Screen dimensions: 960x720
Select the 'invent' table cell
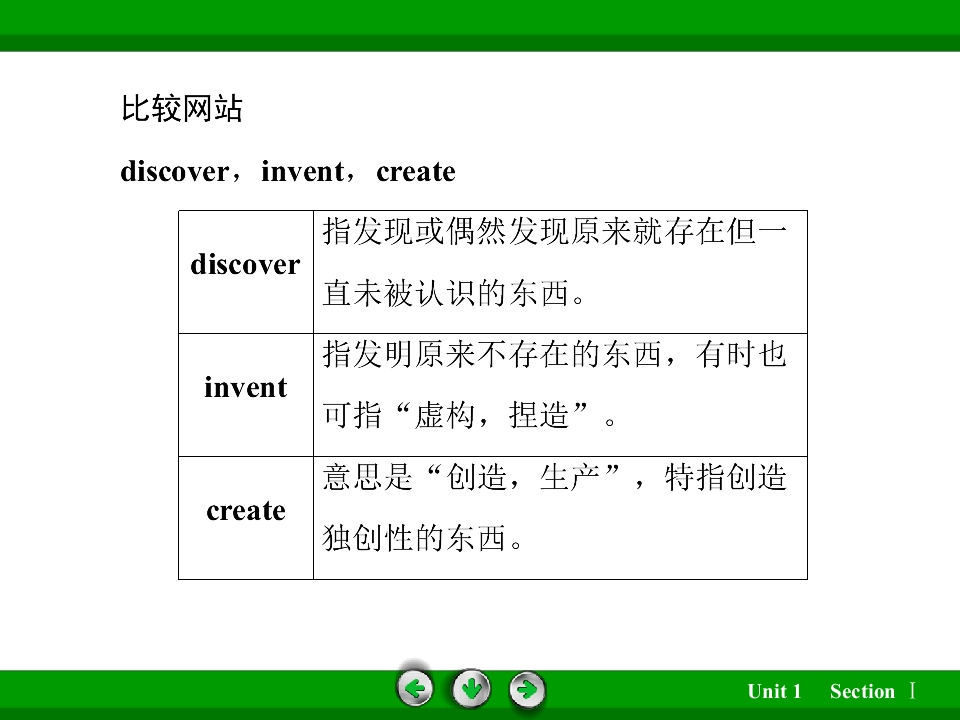coord(246,395)
